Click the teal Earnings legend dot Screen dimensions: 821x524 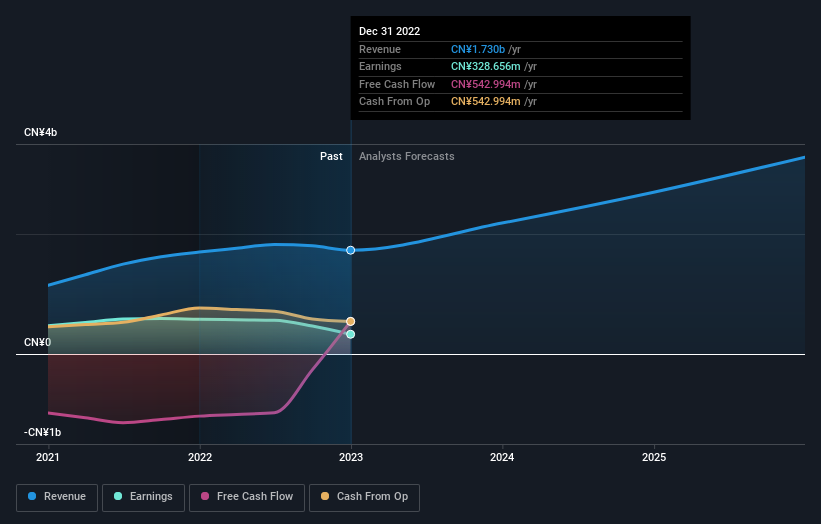(118, 496)
